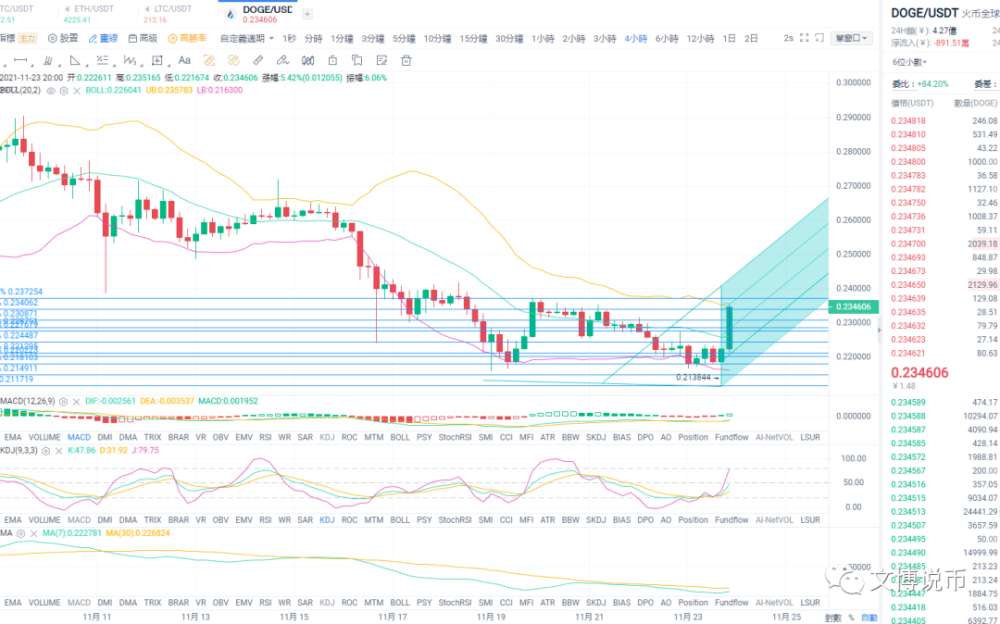Delete drawings with the trash icon
Viewport: 1000px width, 624px height.
point(406,61)
